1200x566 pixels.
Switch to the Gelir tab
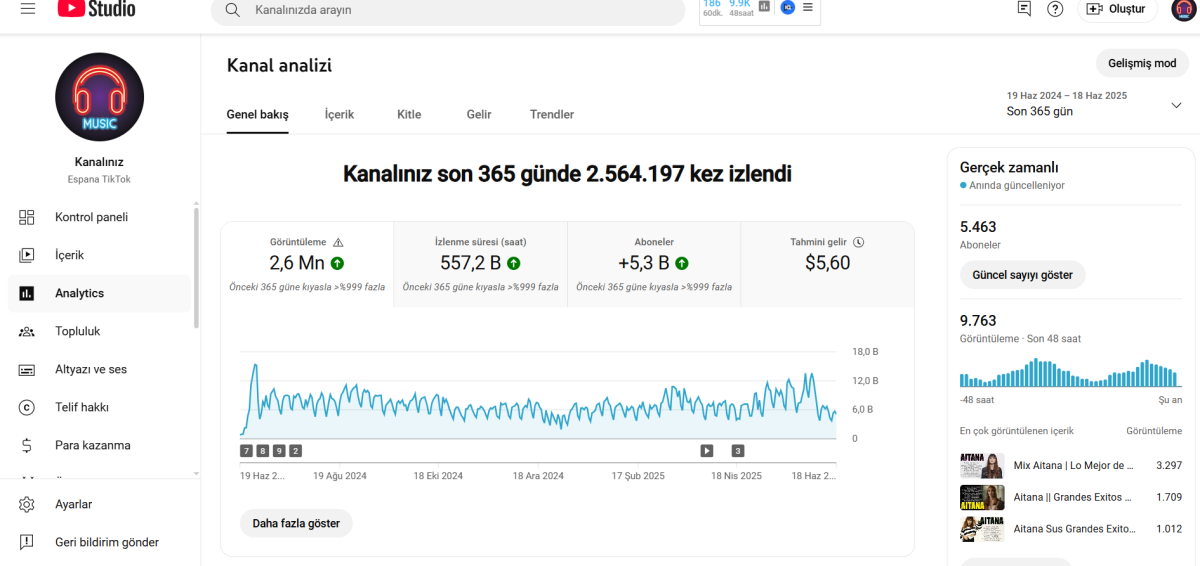pyautogui.click(x=479, y=114)
